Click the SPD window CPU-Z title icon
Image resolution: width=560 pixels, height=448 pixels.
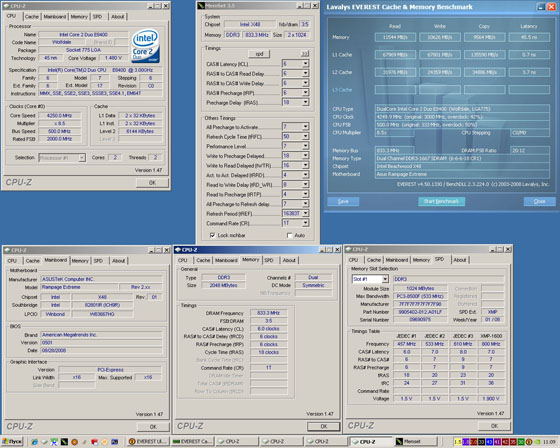348,249
